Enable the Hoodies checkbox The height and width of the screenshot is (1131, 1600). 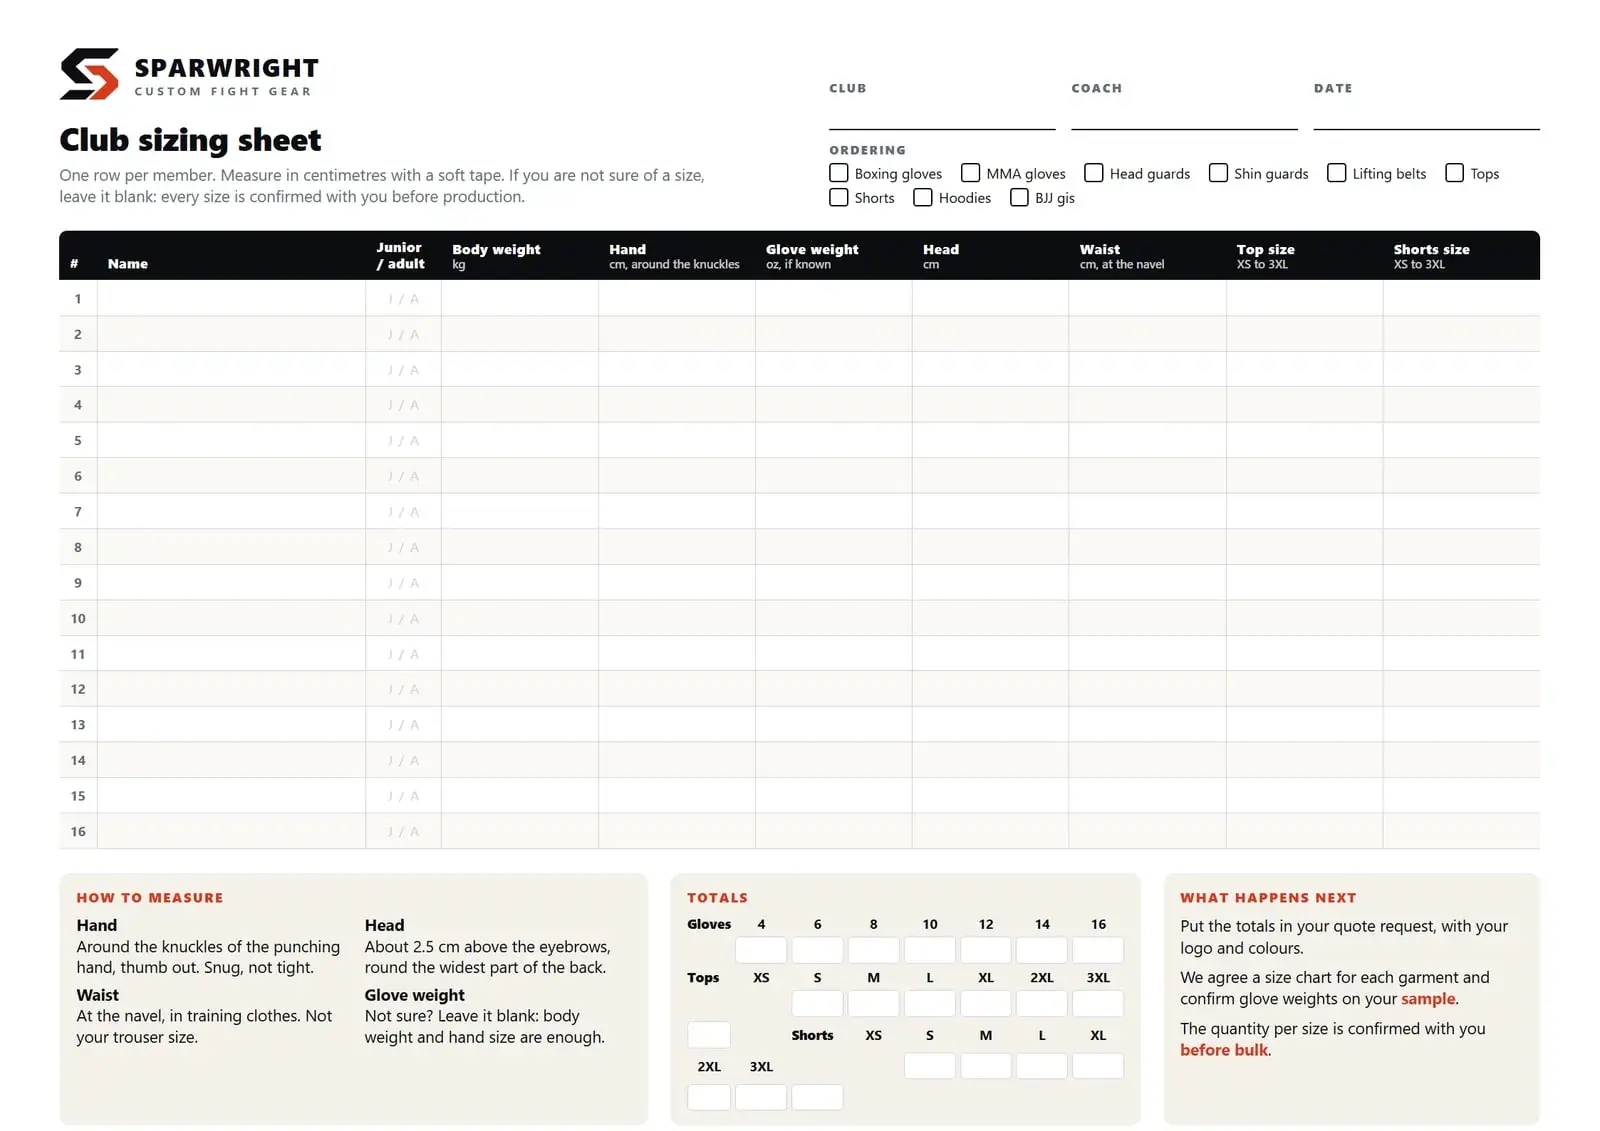[923, 197]
